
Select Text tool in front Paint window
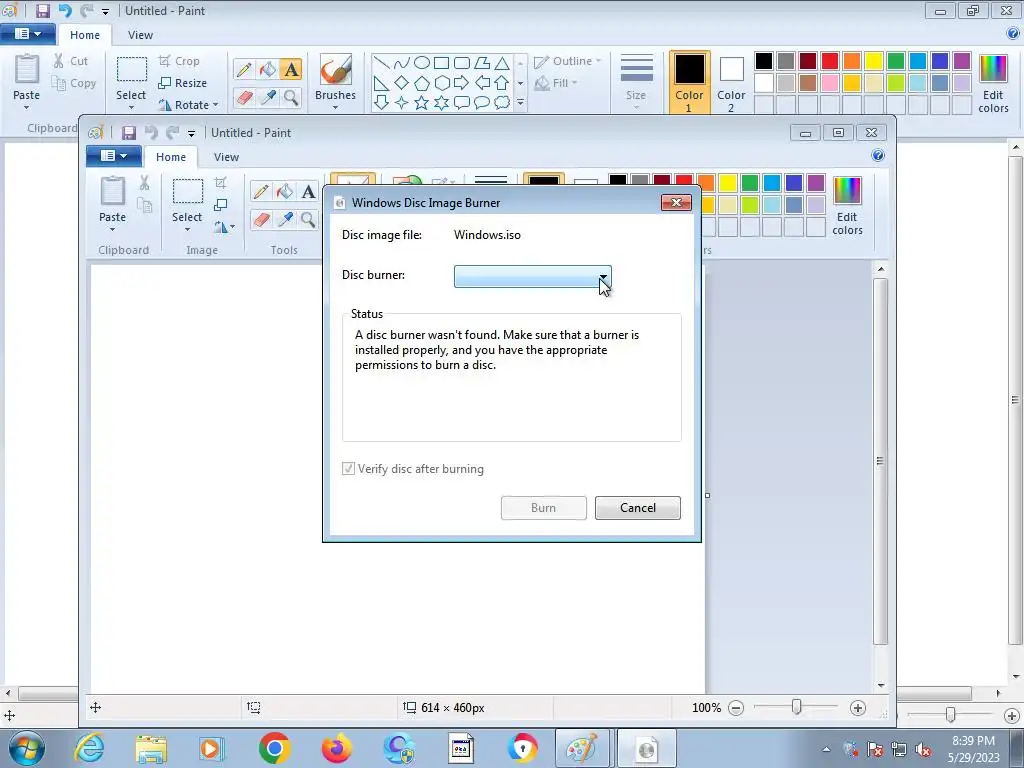point(308,191)
